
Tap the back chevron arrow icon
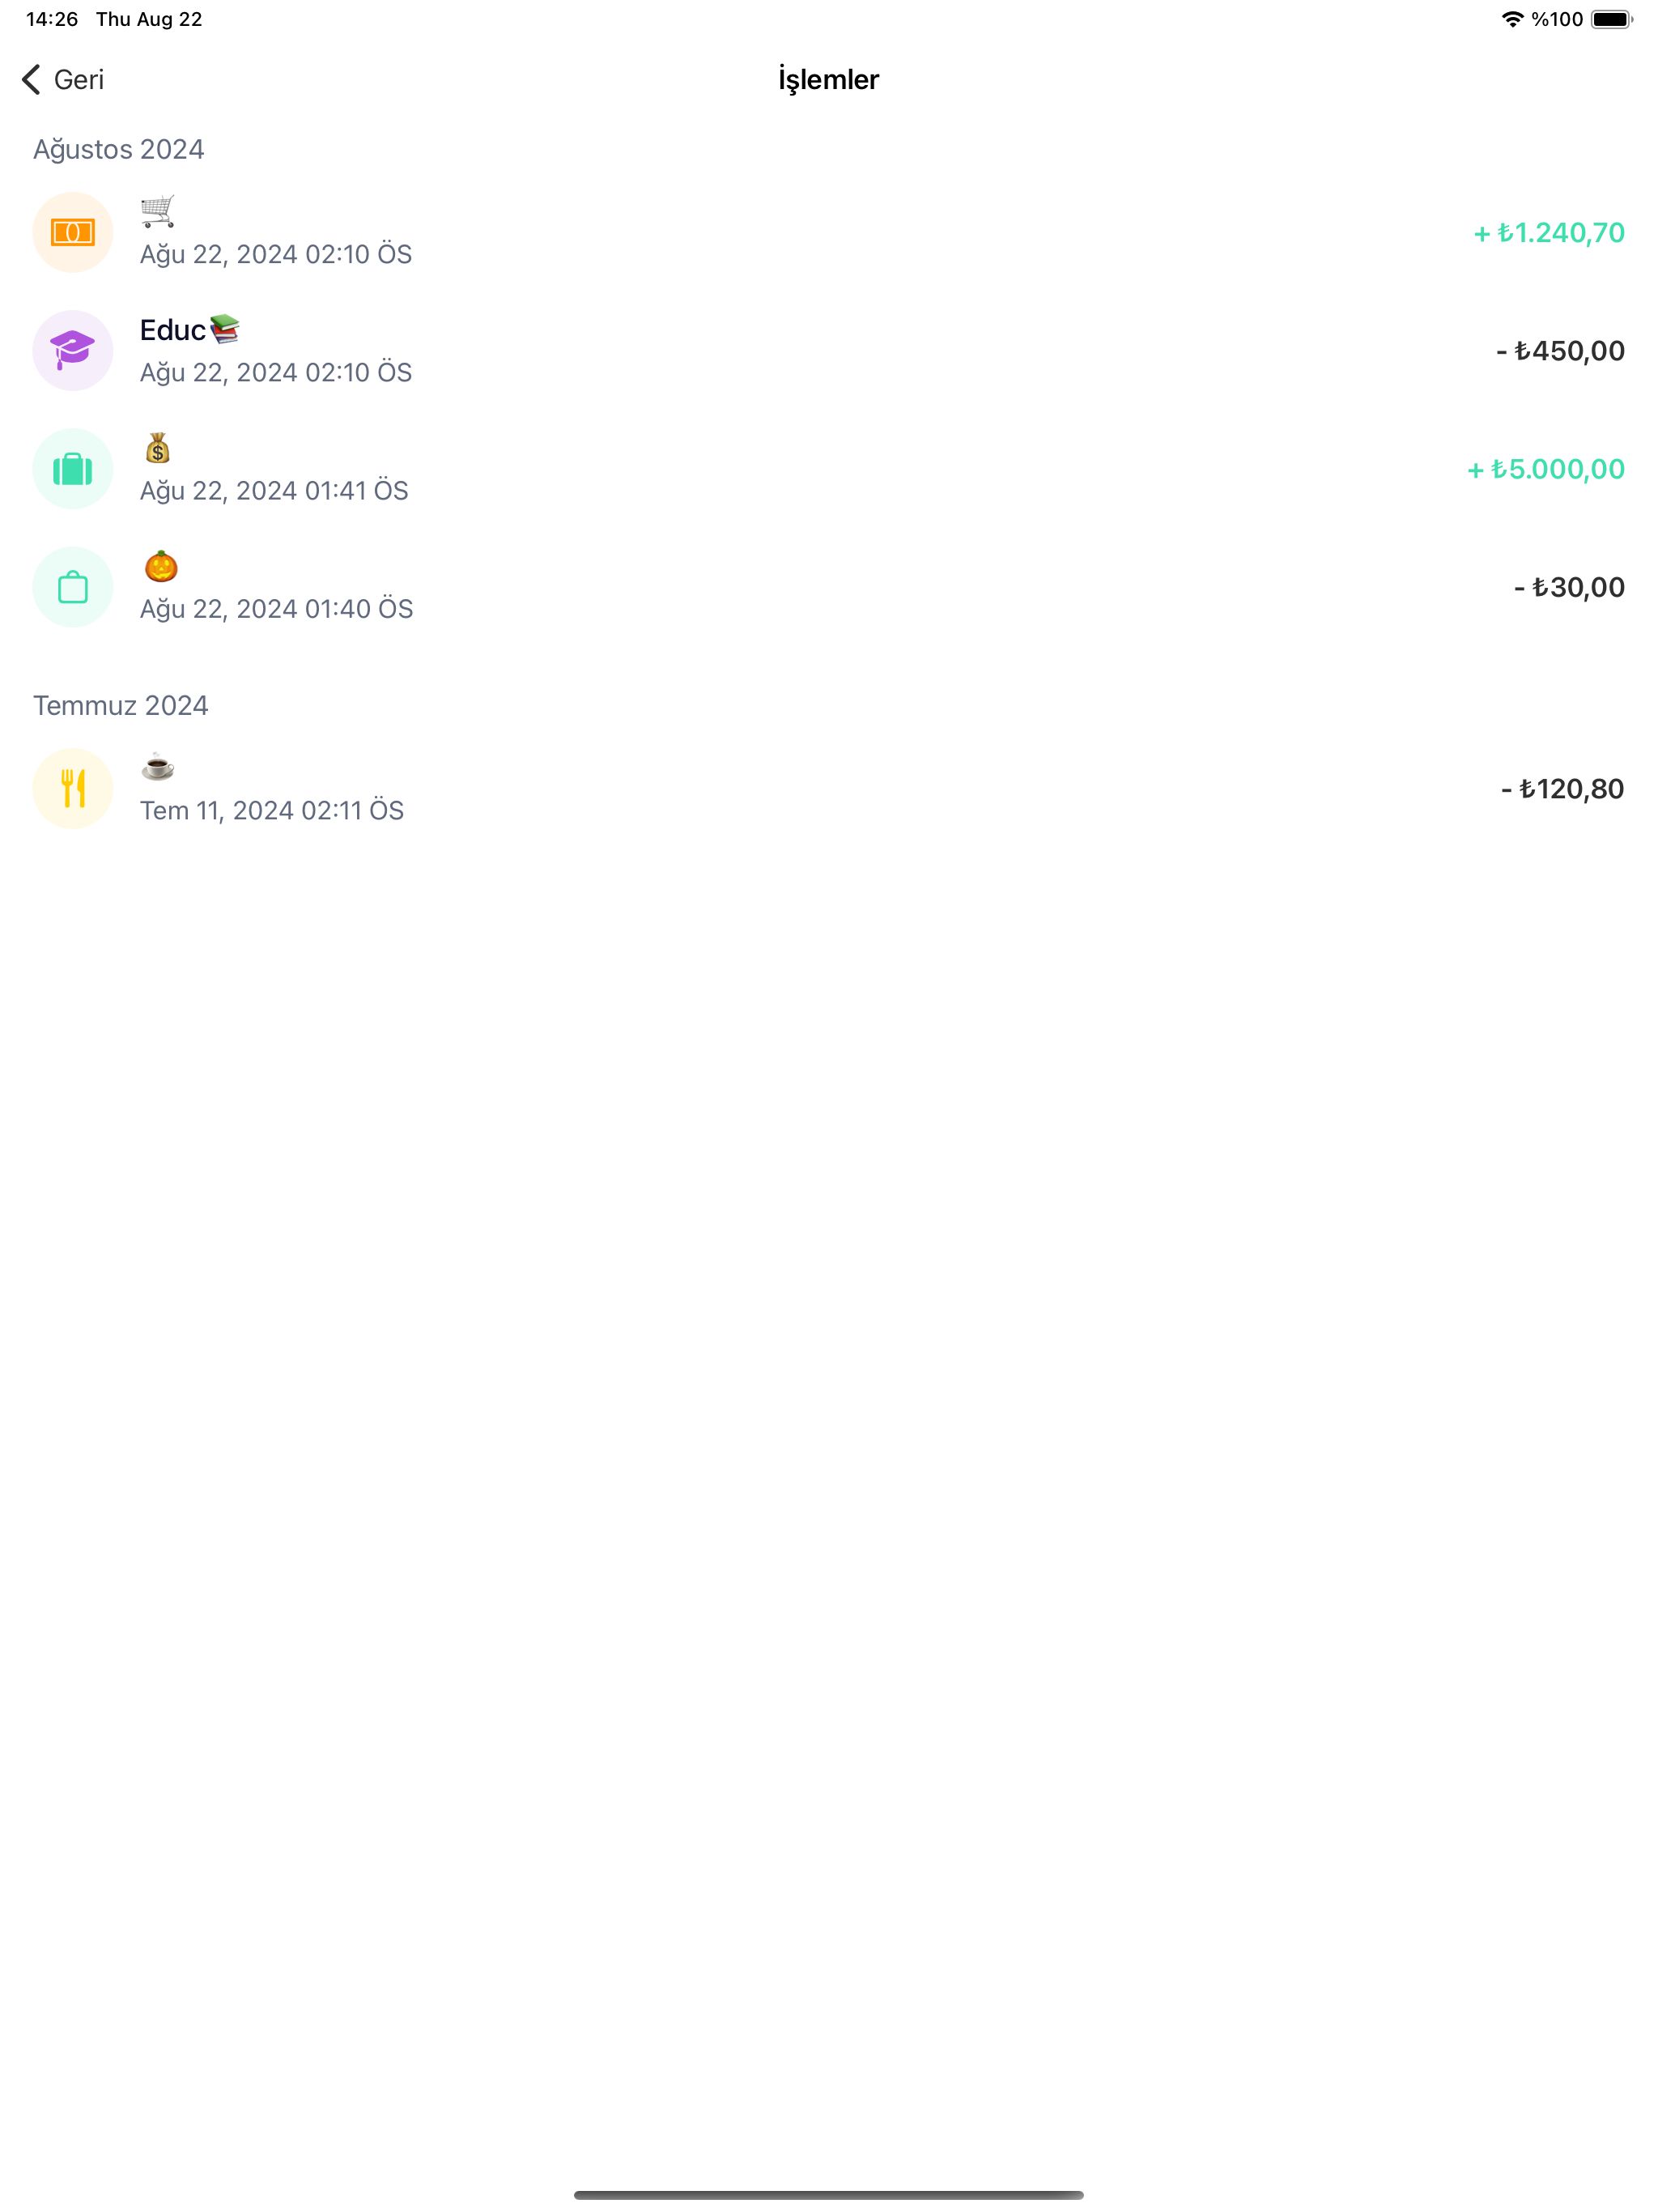[x=31, y=79]
